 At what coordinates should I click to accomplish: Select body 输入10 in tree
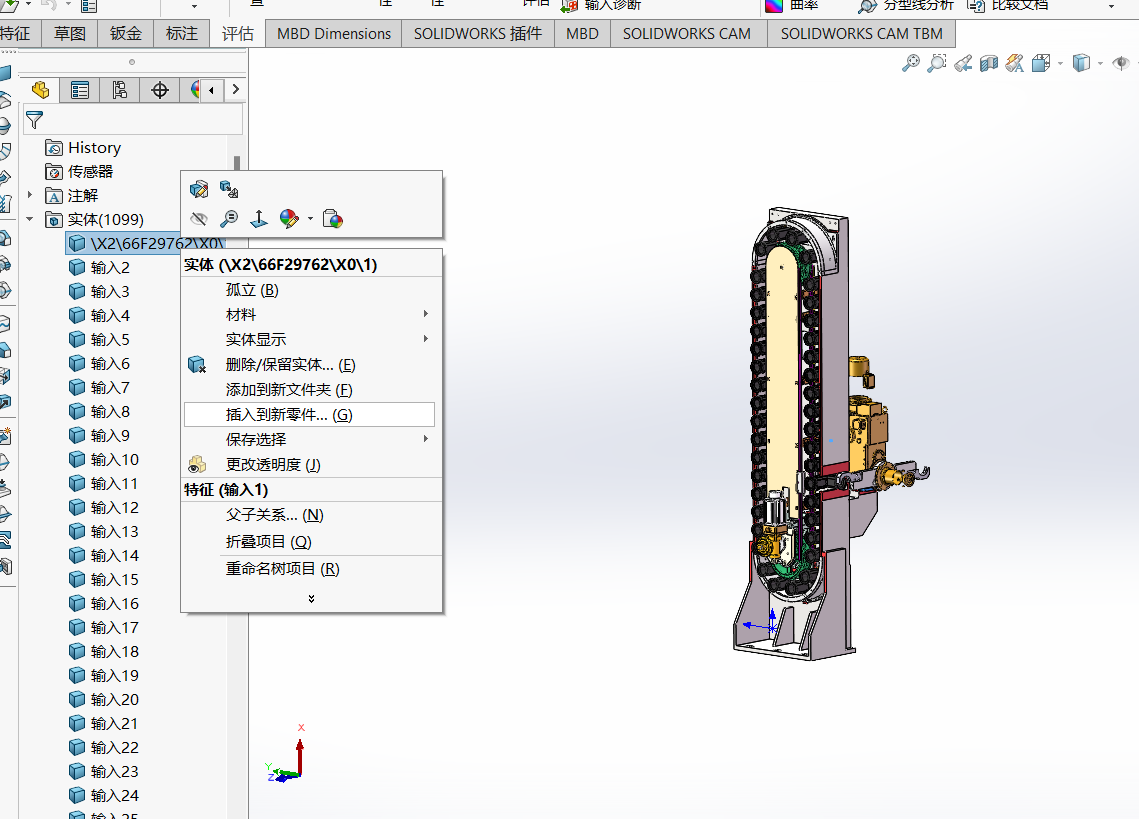pos(104,459)
